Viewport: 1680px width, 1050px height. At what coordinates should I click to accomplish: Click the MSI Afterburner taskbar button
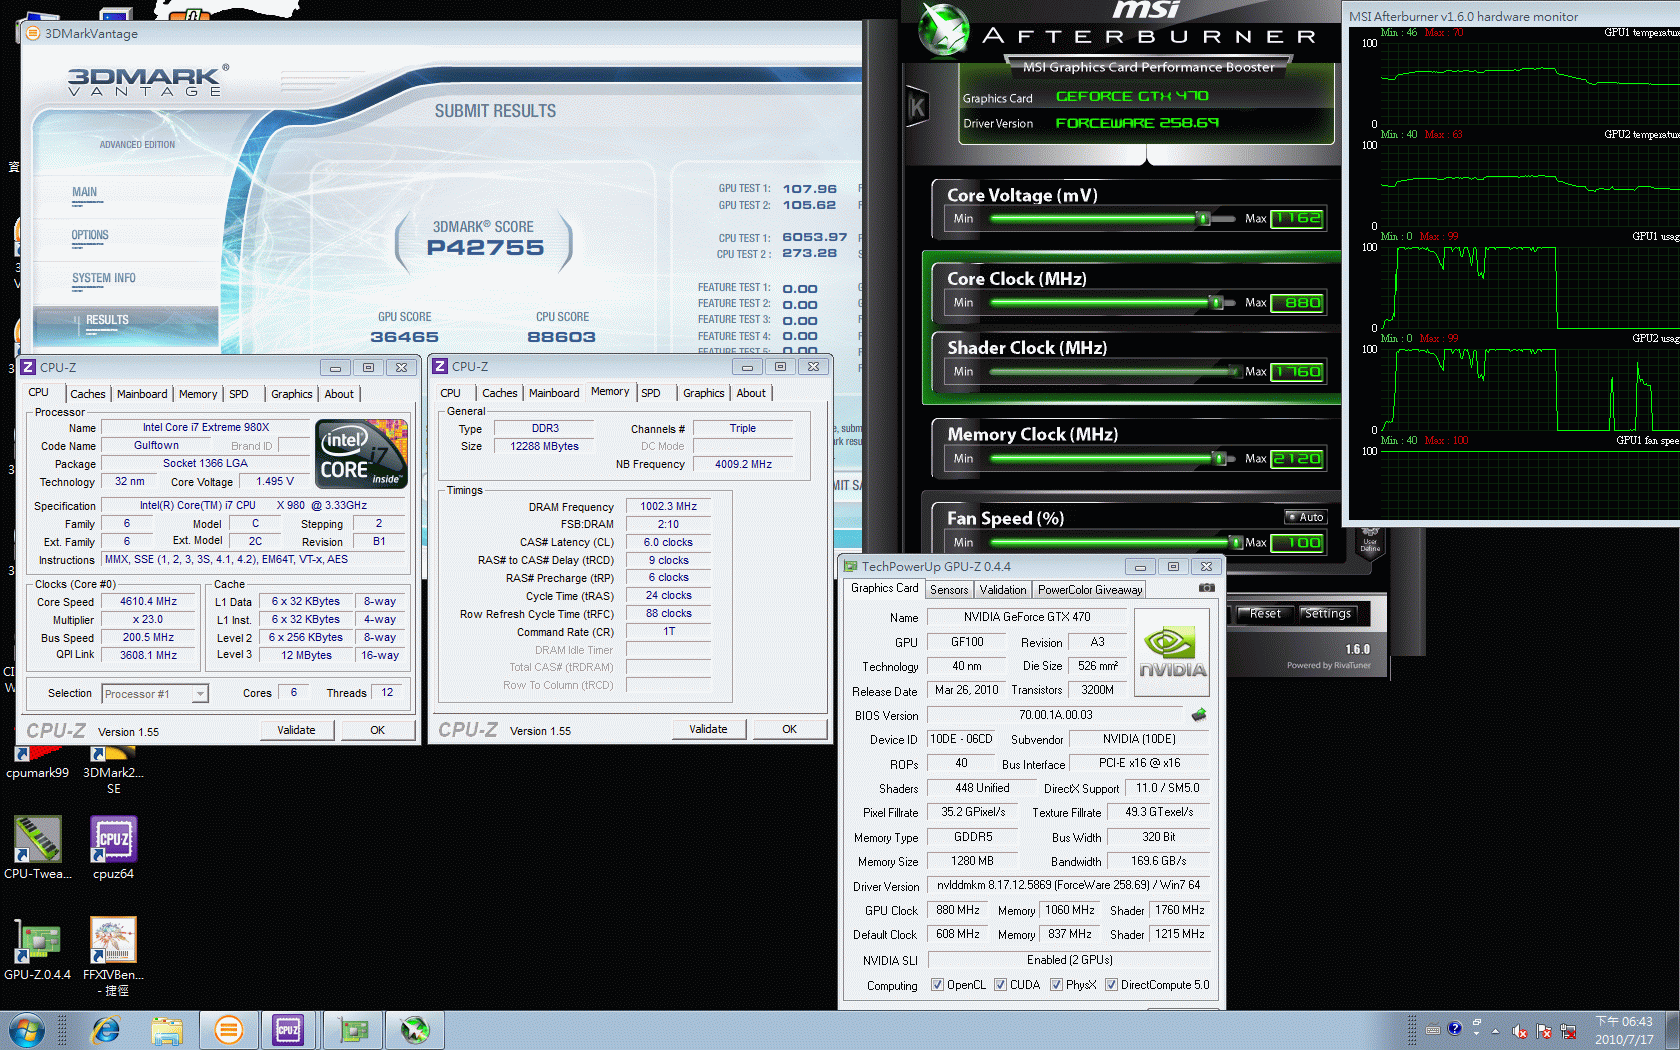[414, 1030]
